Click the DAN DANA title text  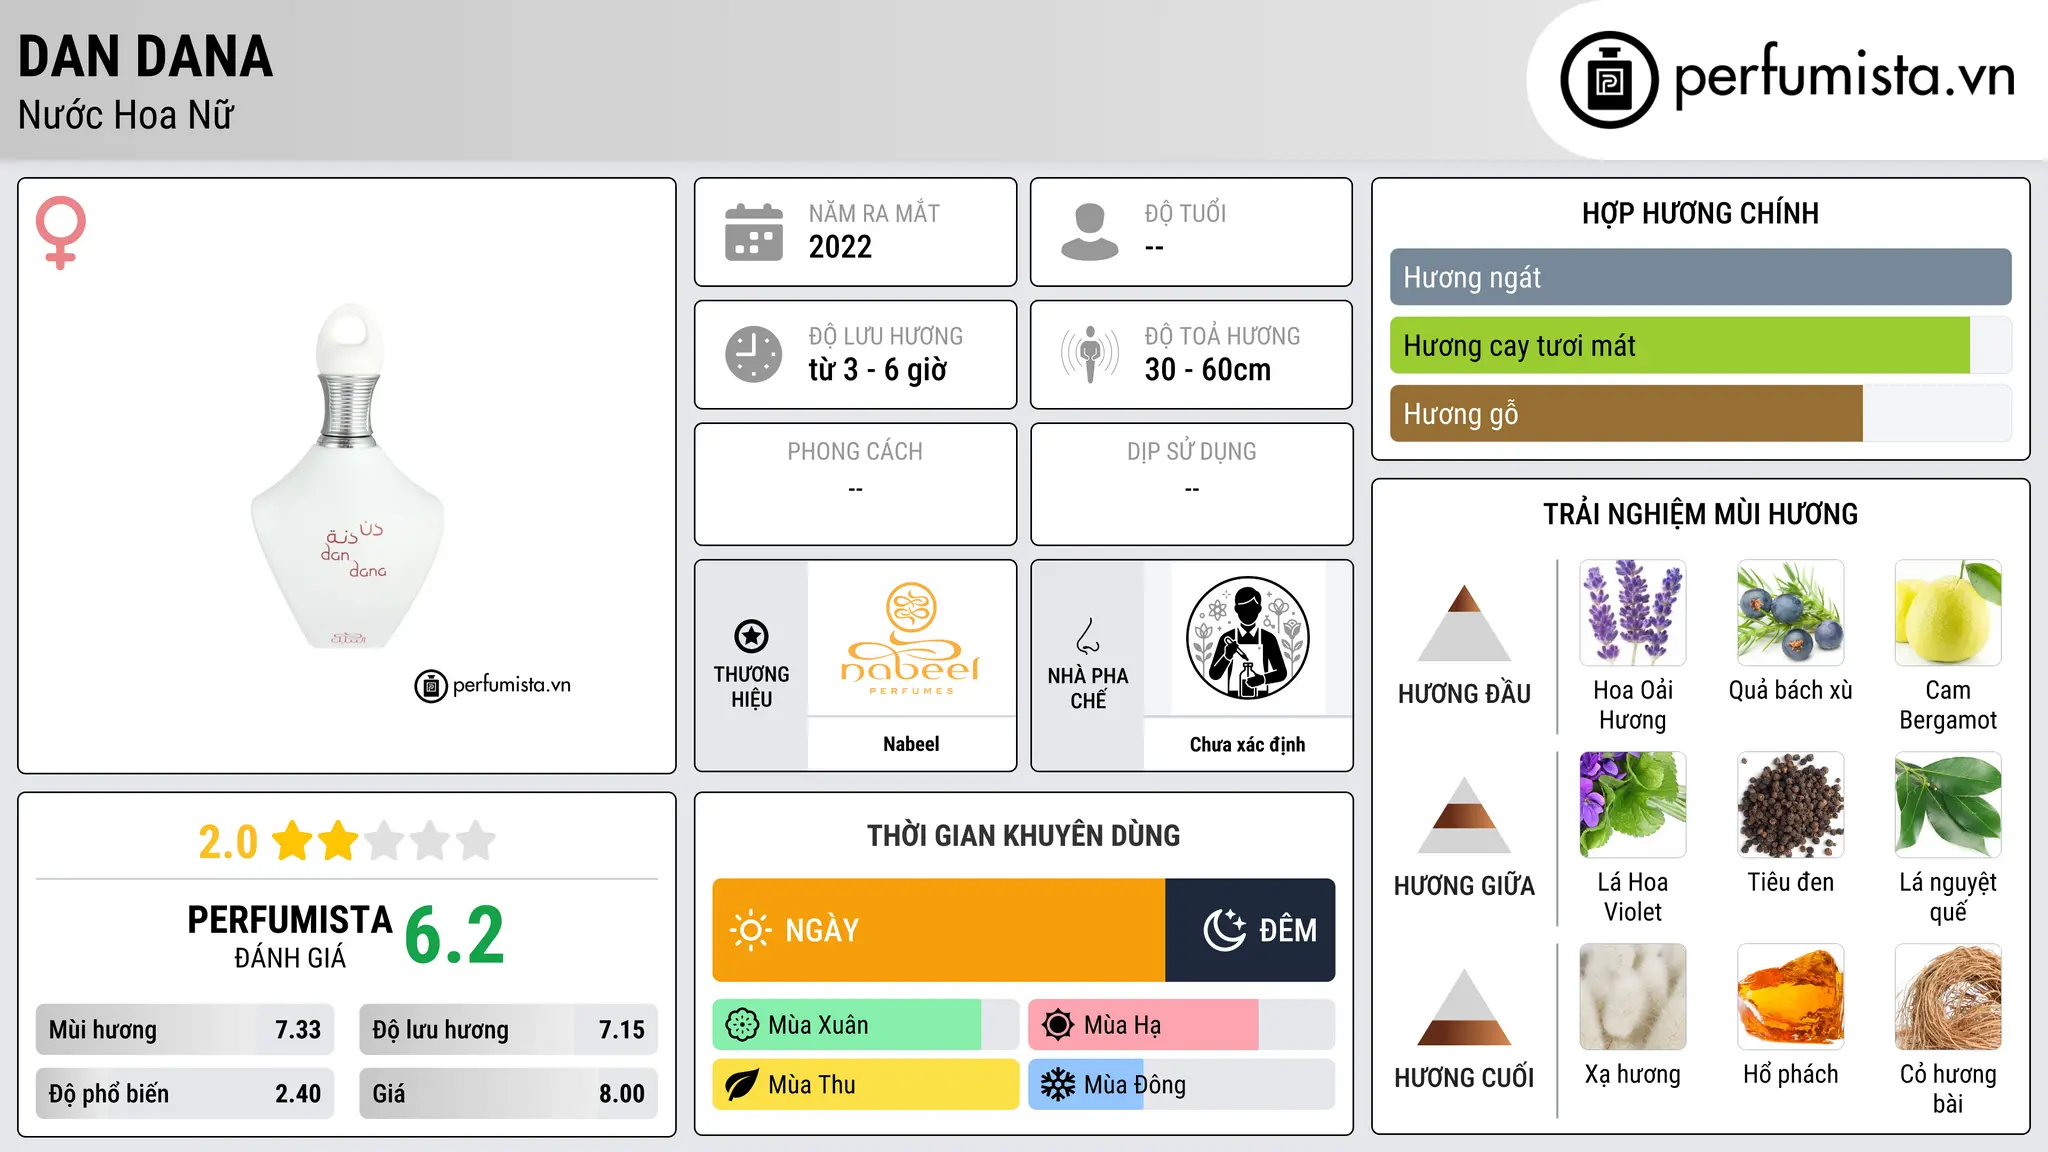click(x=145, y=56)
